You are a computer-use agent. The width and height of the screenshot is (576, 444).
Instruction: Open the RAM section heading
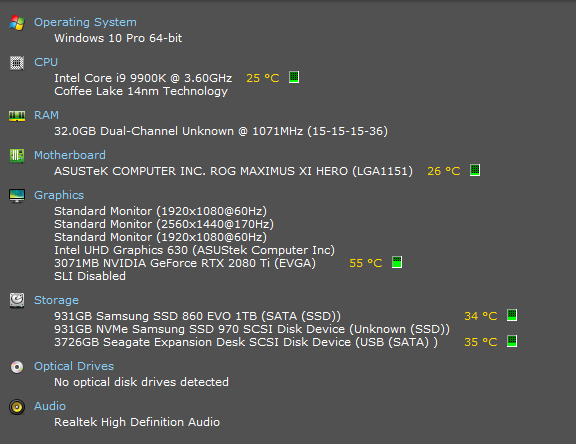point(46,115)
